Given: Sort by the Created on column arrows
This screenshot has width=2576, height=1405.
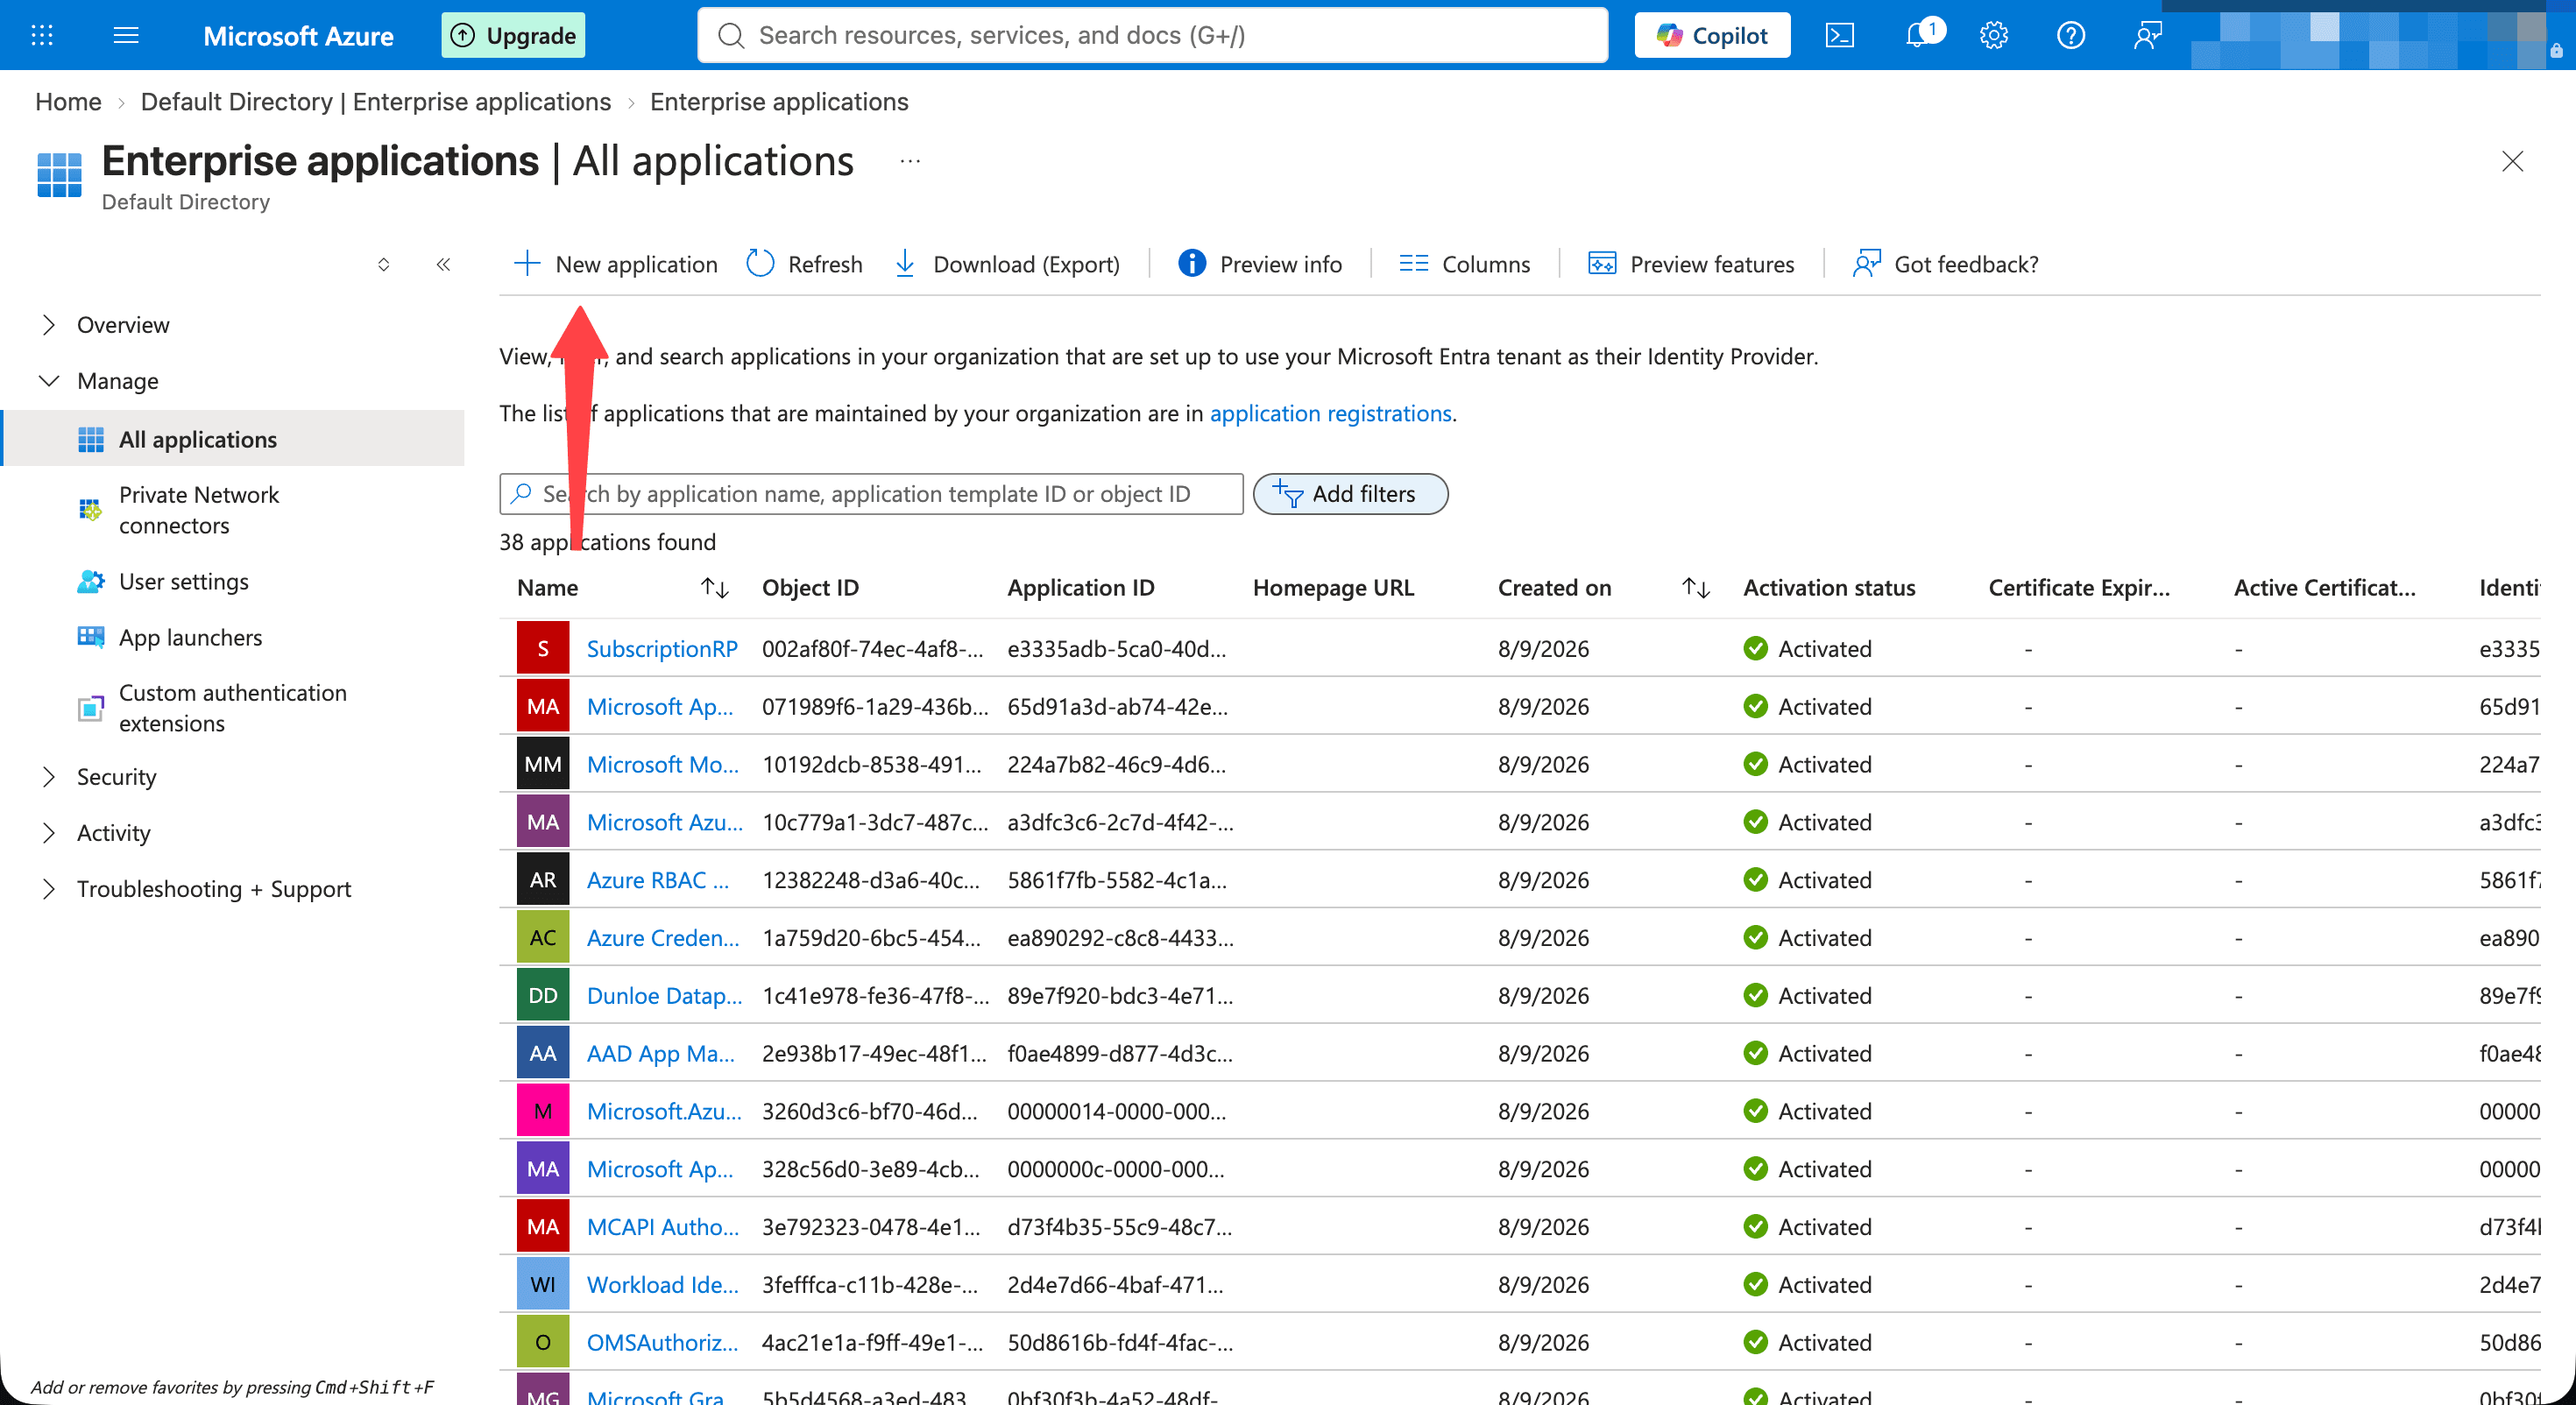Looking at the screenshot, I should pyautogui.click(x=1695, y=588).
